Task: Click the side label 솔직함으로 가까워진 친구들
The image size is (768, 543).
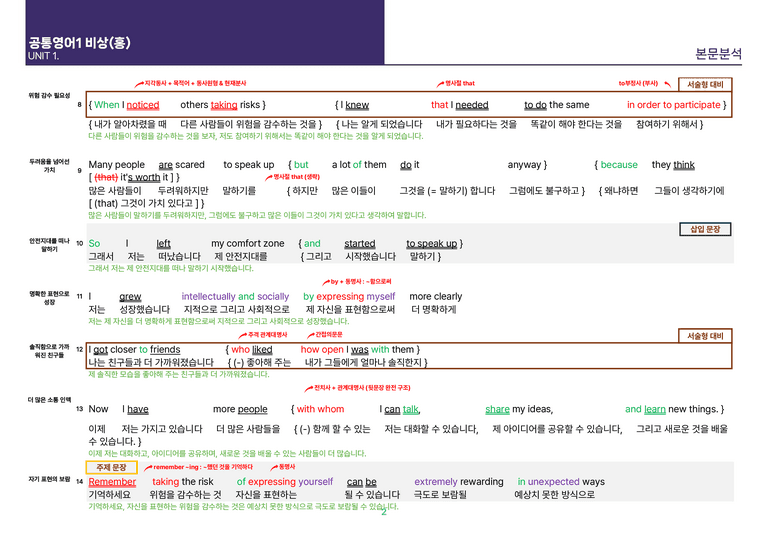Action: click(49, 351)
